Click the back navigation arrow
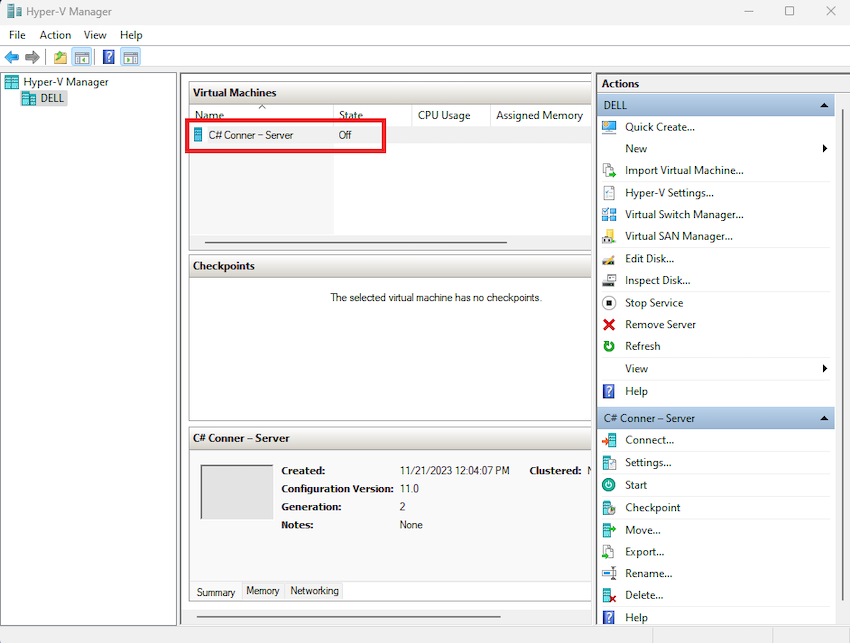Screen dimensions: 850x643 [x=12, y=57]
